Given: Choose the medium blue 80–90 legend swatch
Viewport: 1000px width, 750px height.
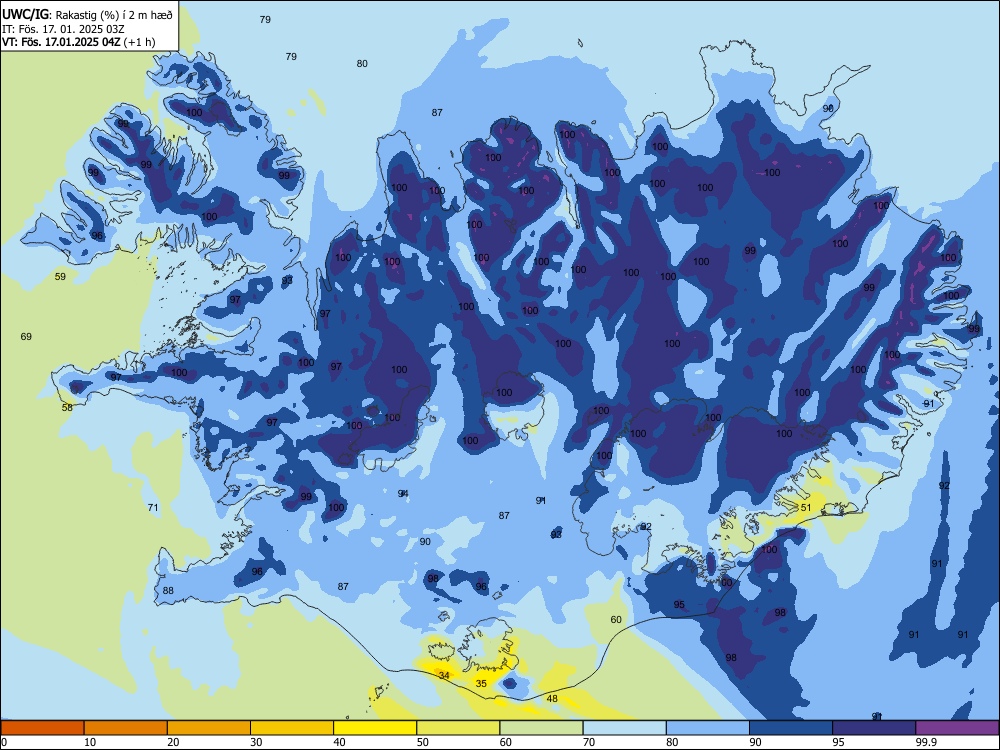Looking at the screenshot, I should (x=708, y=728).
